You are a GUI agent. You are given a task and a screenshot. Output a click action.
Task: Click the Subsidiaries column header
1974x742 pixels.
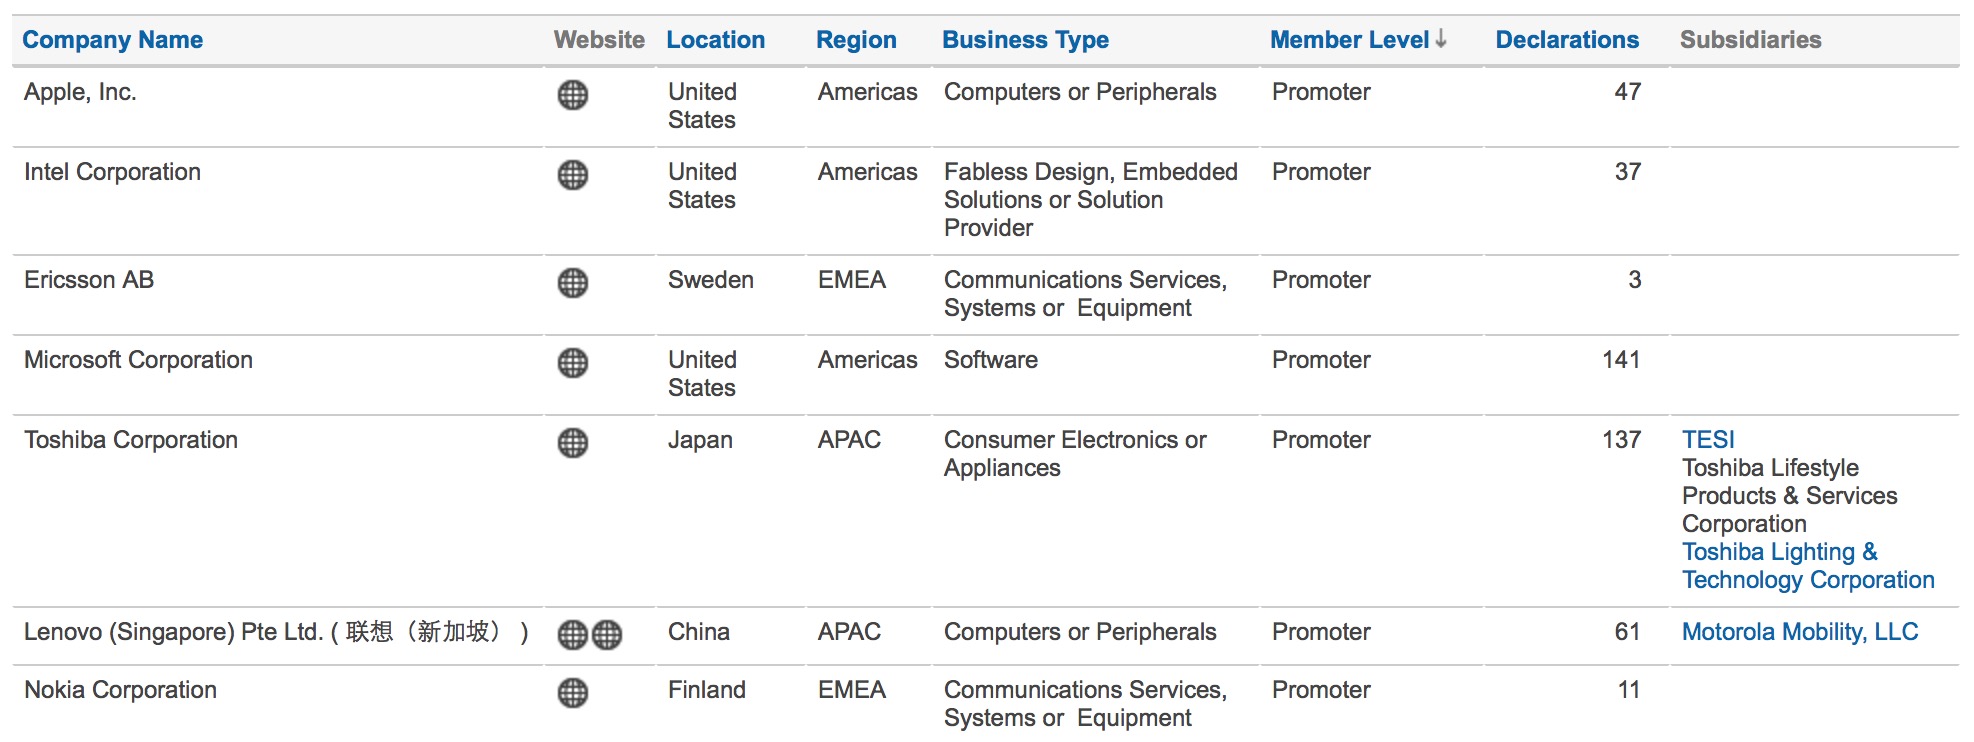pyautogui.click(x=1750, y=40)
